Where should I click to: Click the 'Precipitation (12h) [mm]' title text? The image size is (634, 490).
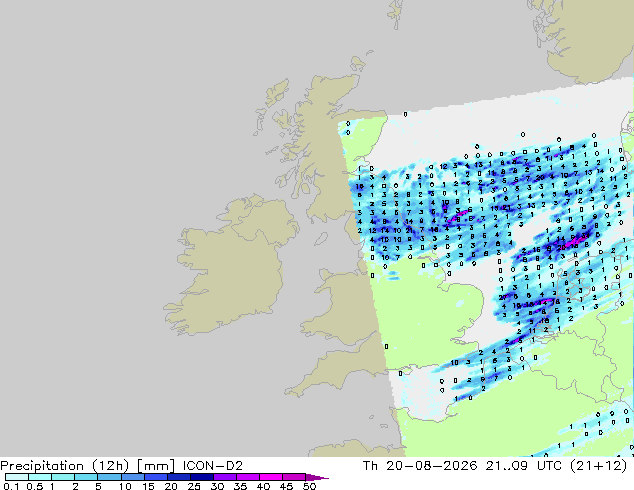point(87,466)
